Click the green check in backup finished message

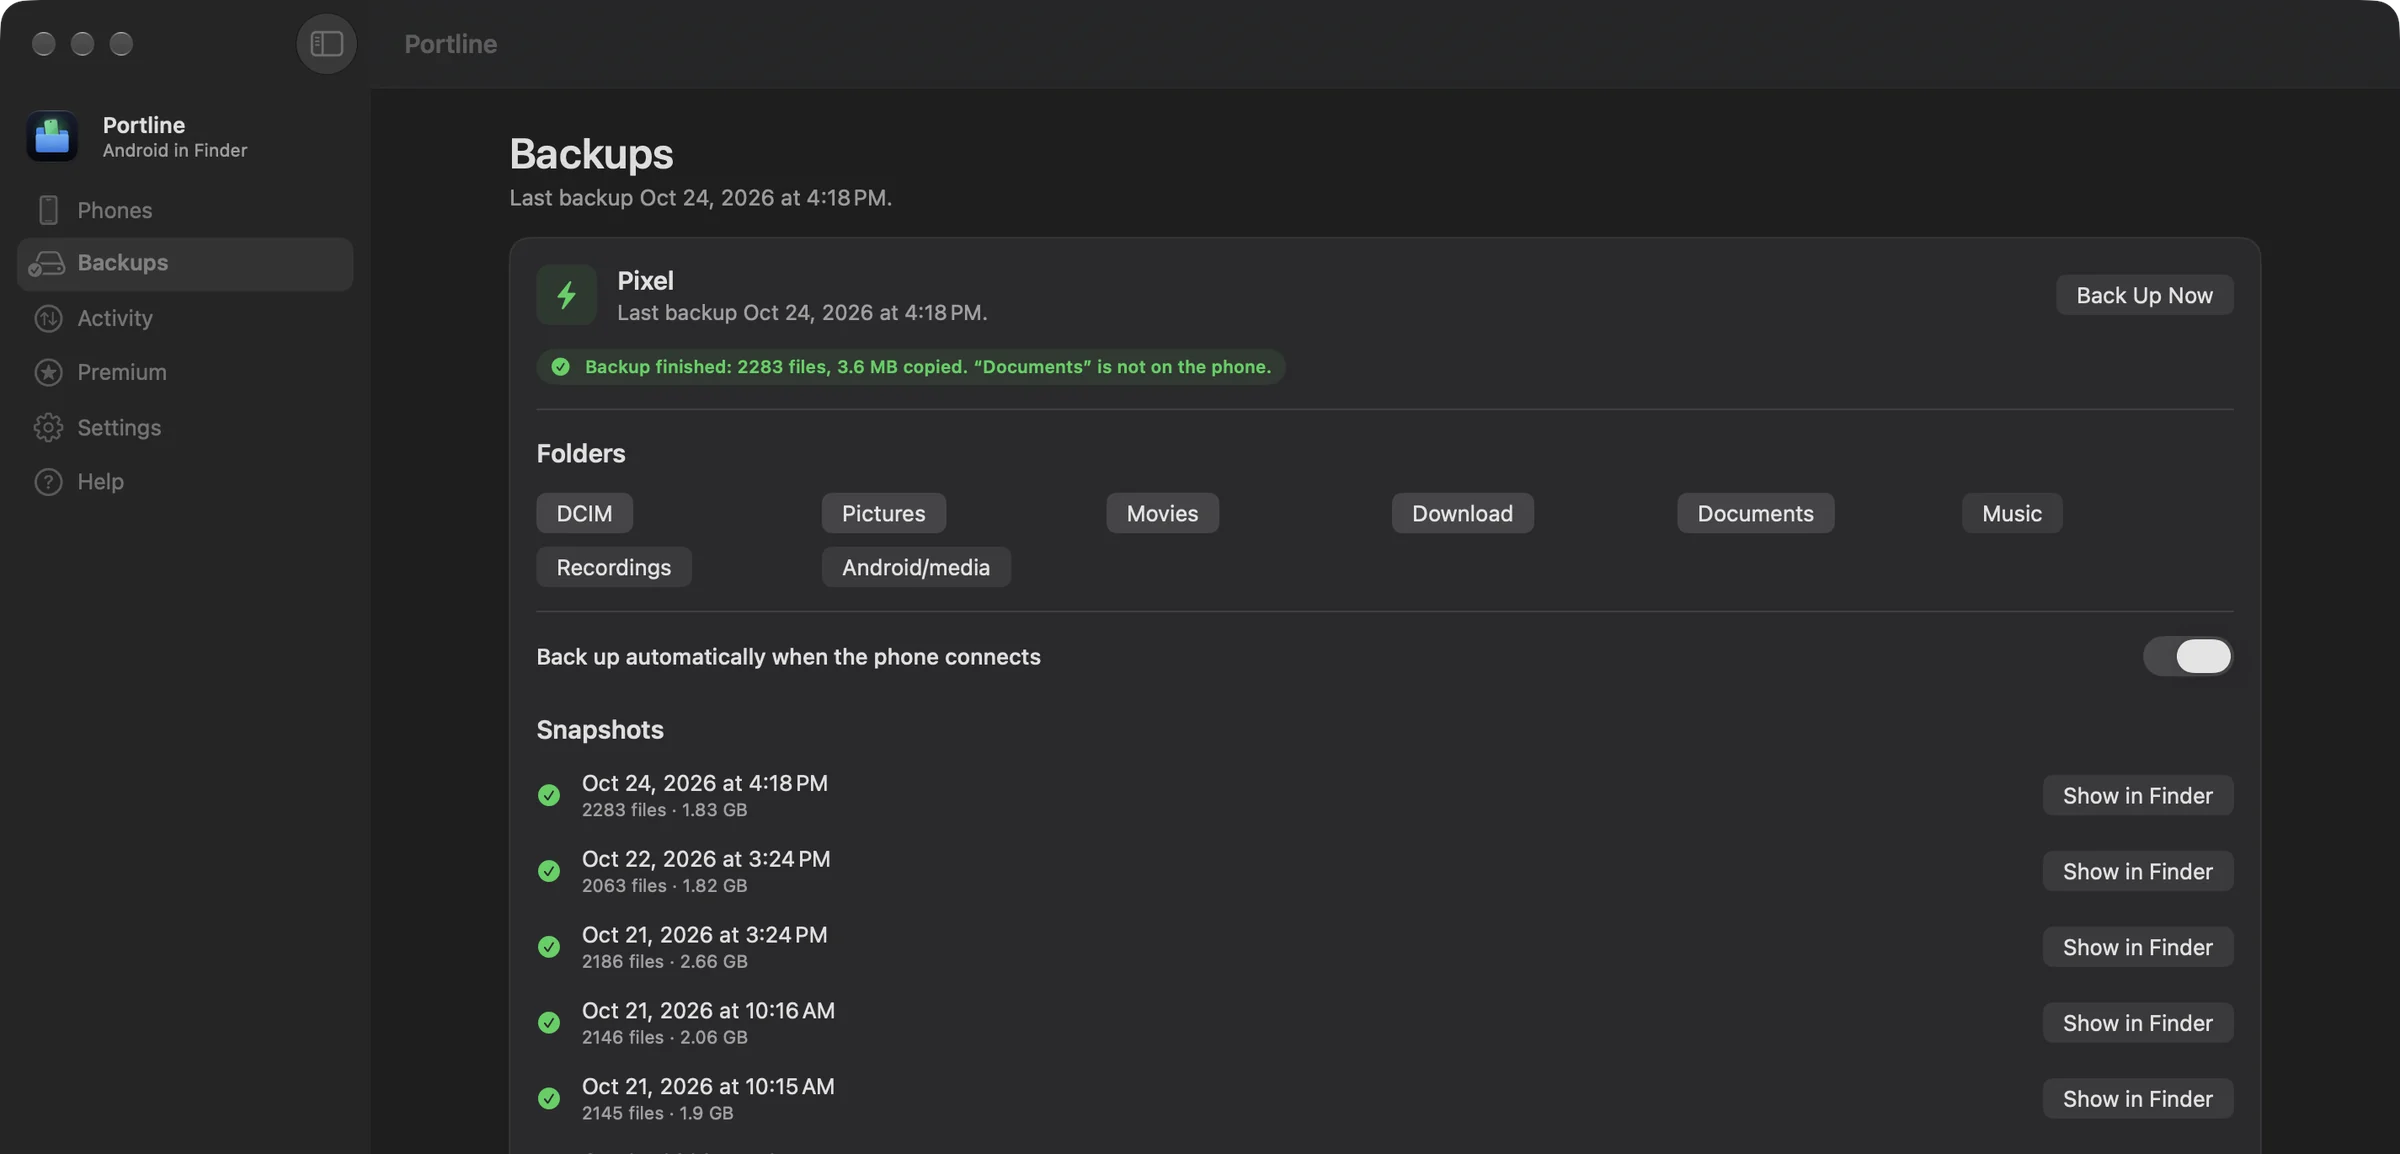pyautogui.click(x=560, y=367)
